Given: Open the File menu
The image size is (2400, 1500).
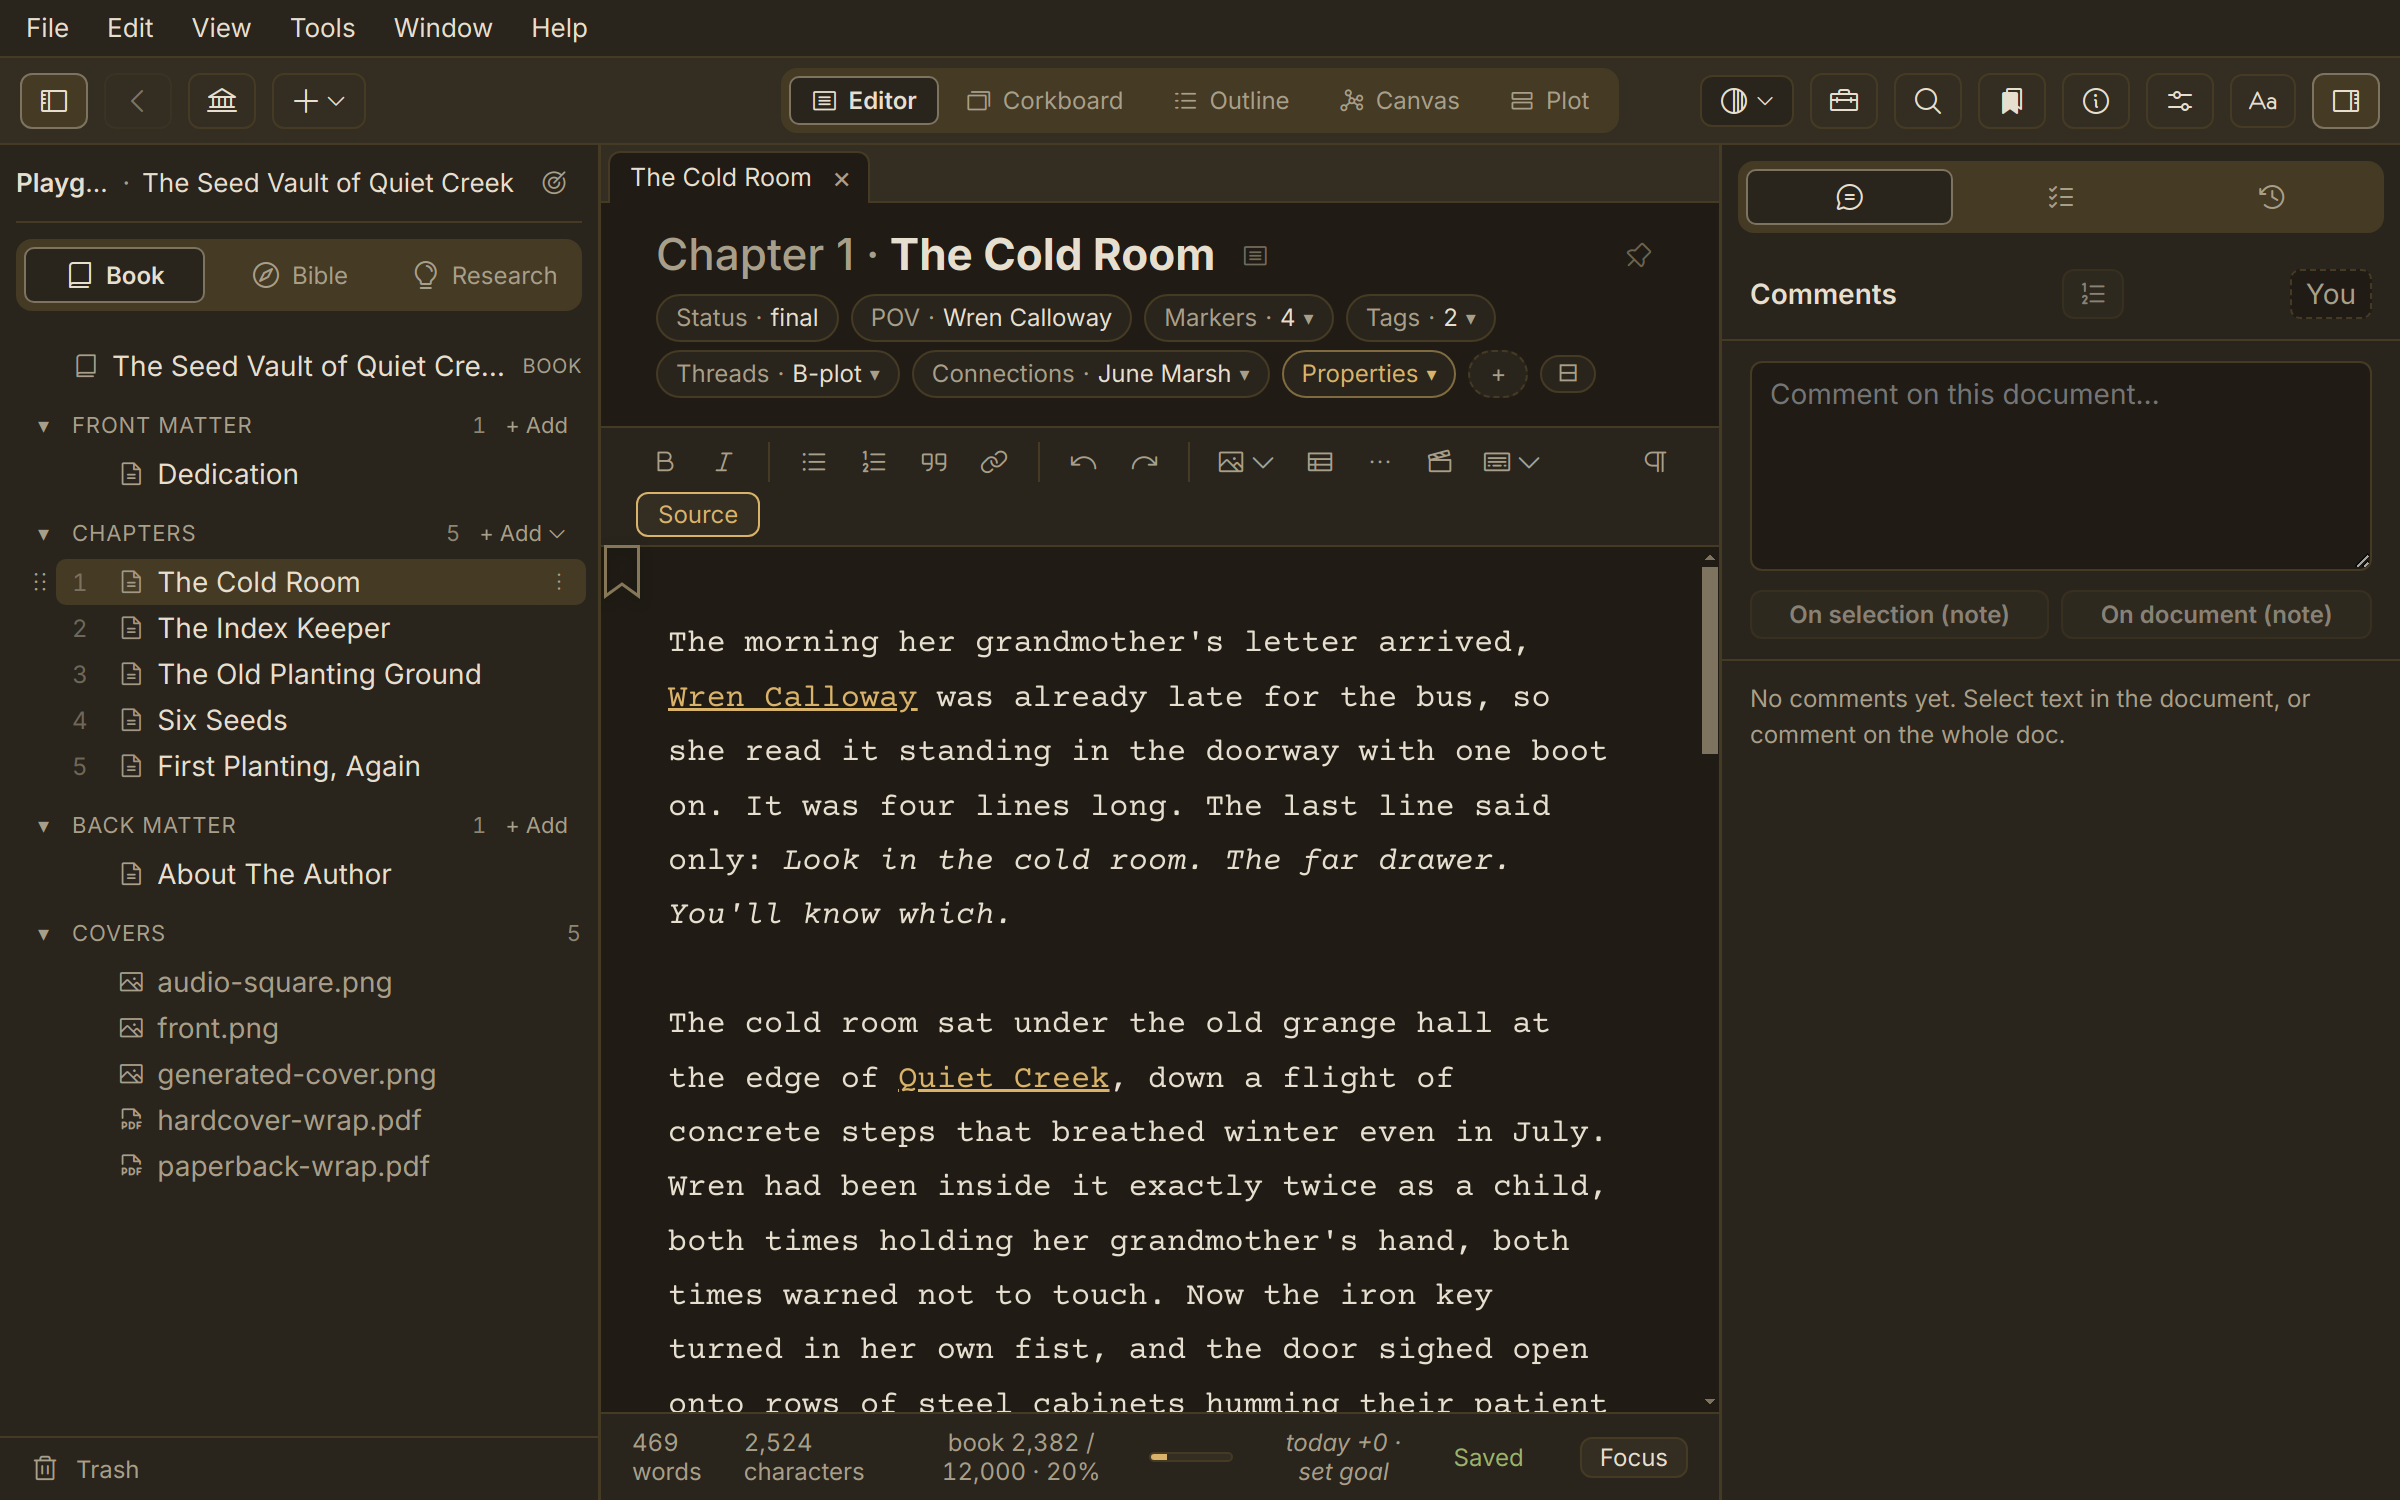Looking at the screenshot, I should pyautogui.click(x=47, y=28).
